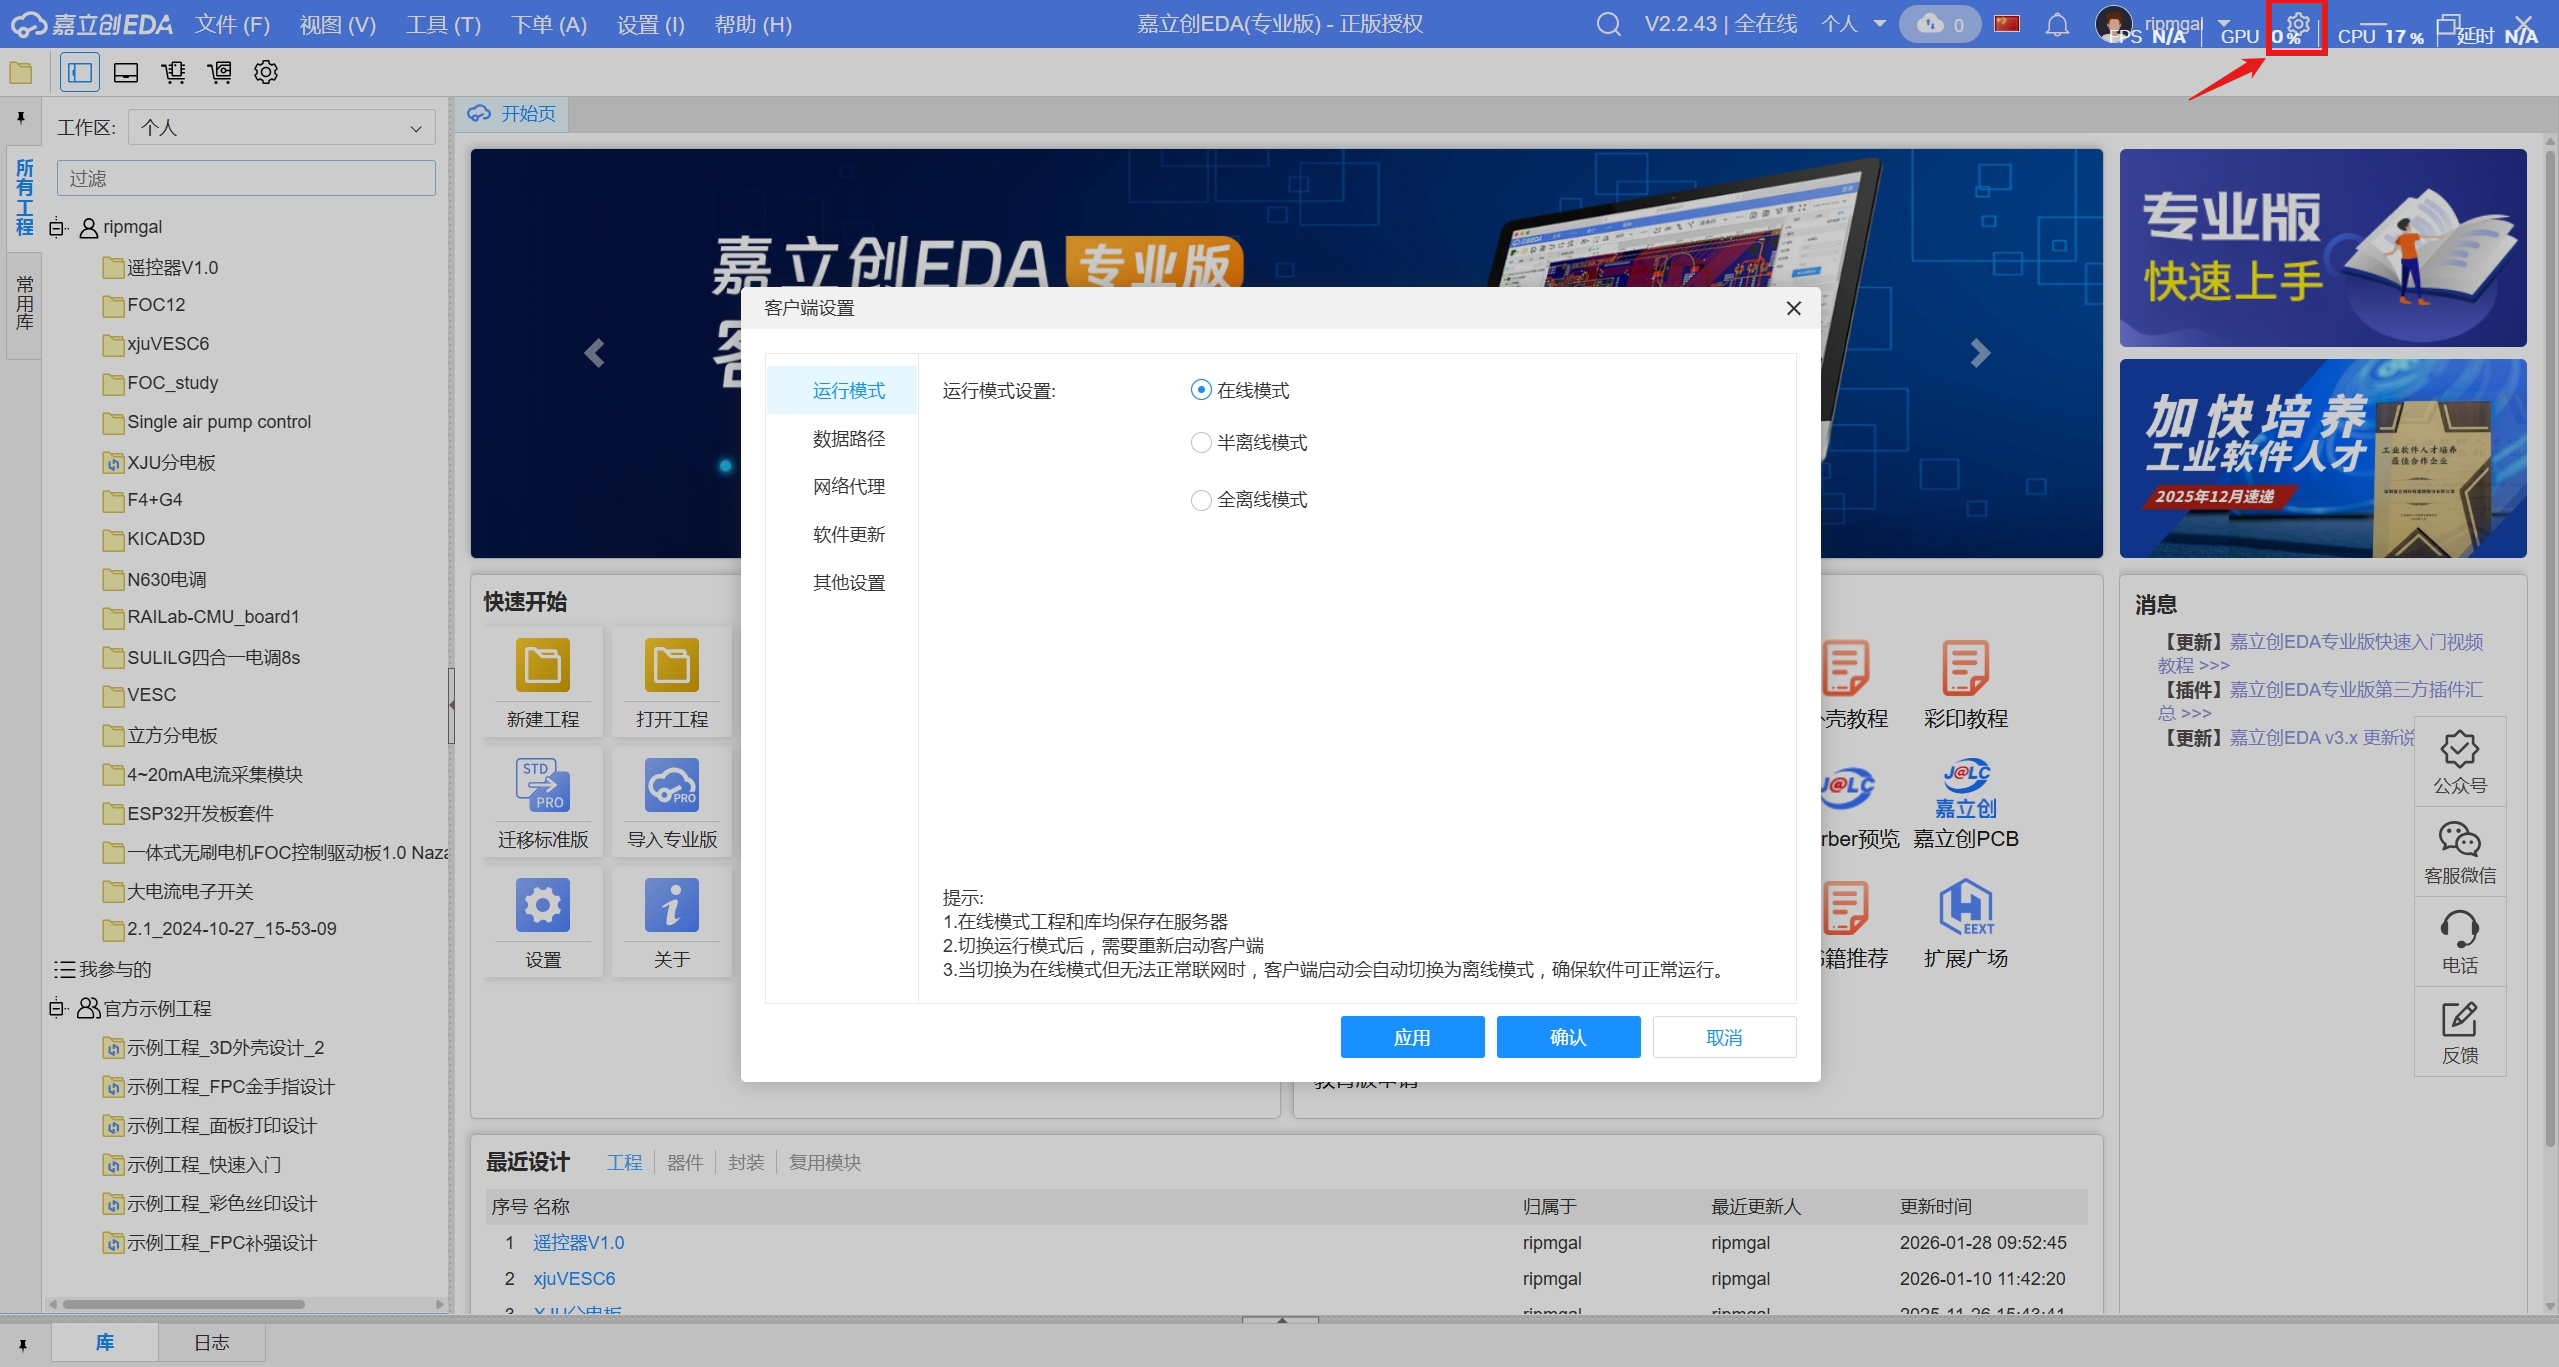Click the 迁移标准版 migration icon
2559x1367 pixels.
pos(541,787)
